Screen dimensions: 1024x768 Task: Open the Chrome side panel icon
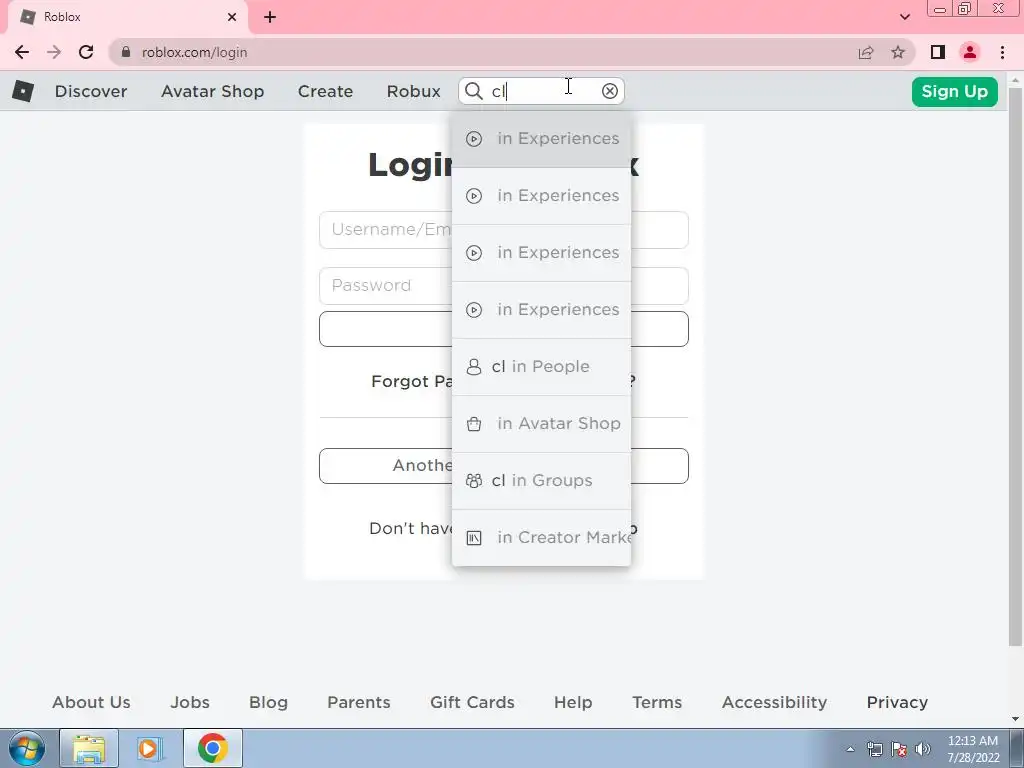click(x=938, y=52)
